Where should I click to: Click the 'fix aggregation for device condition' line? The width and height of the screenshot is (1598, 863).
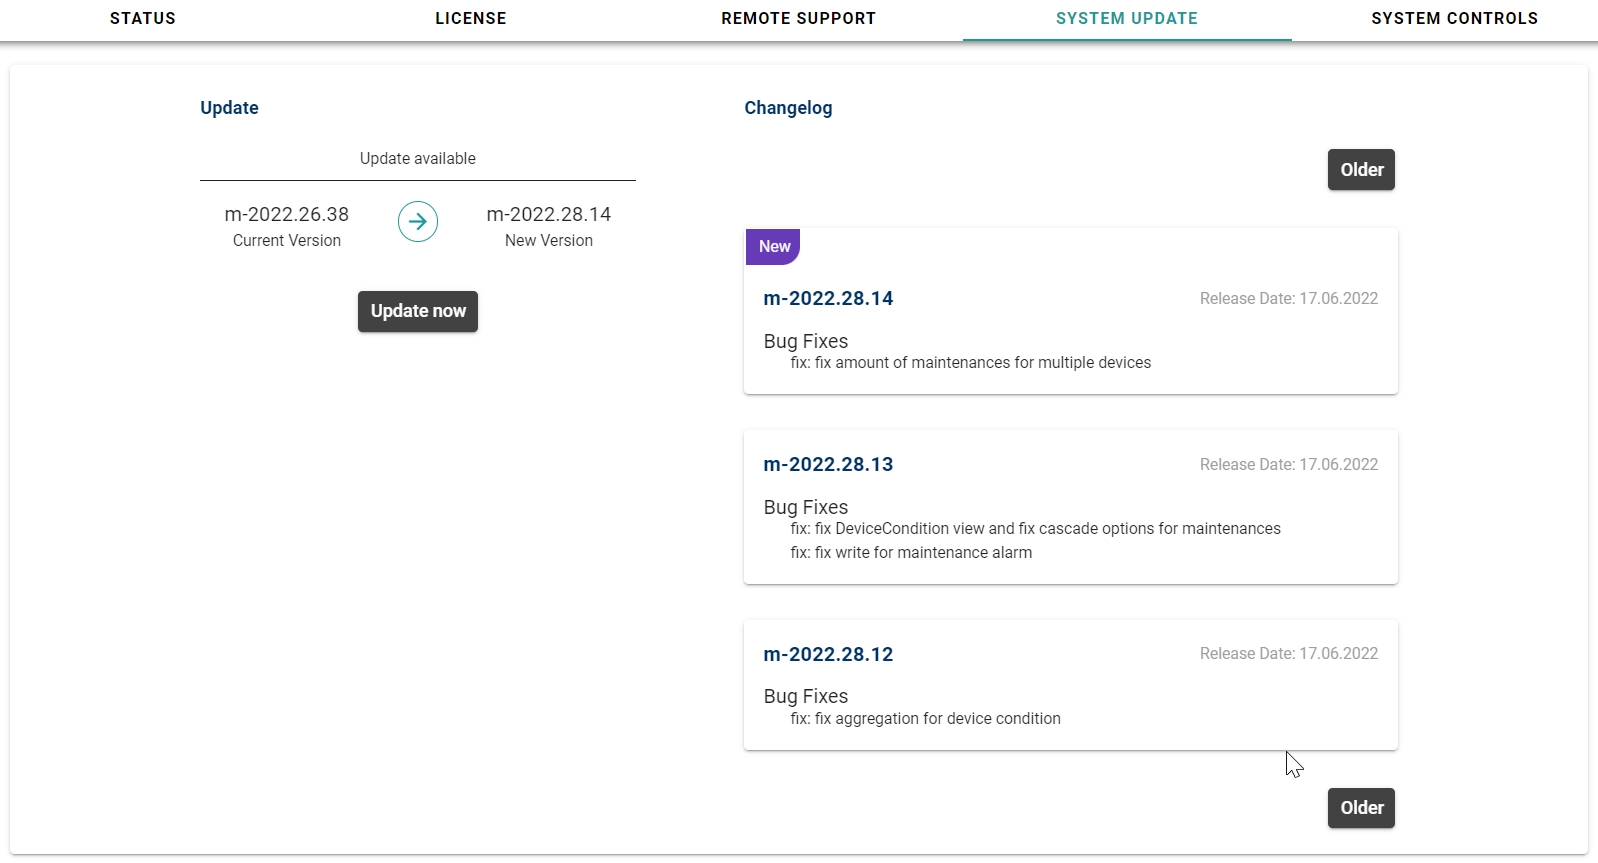[925, 719]
